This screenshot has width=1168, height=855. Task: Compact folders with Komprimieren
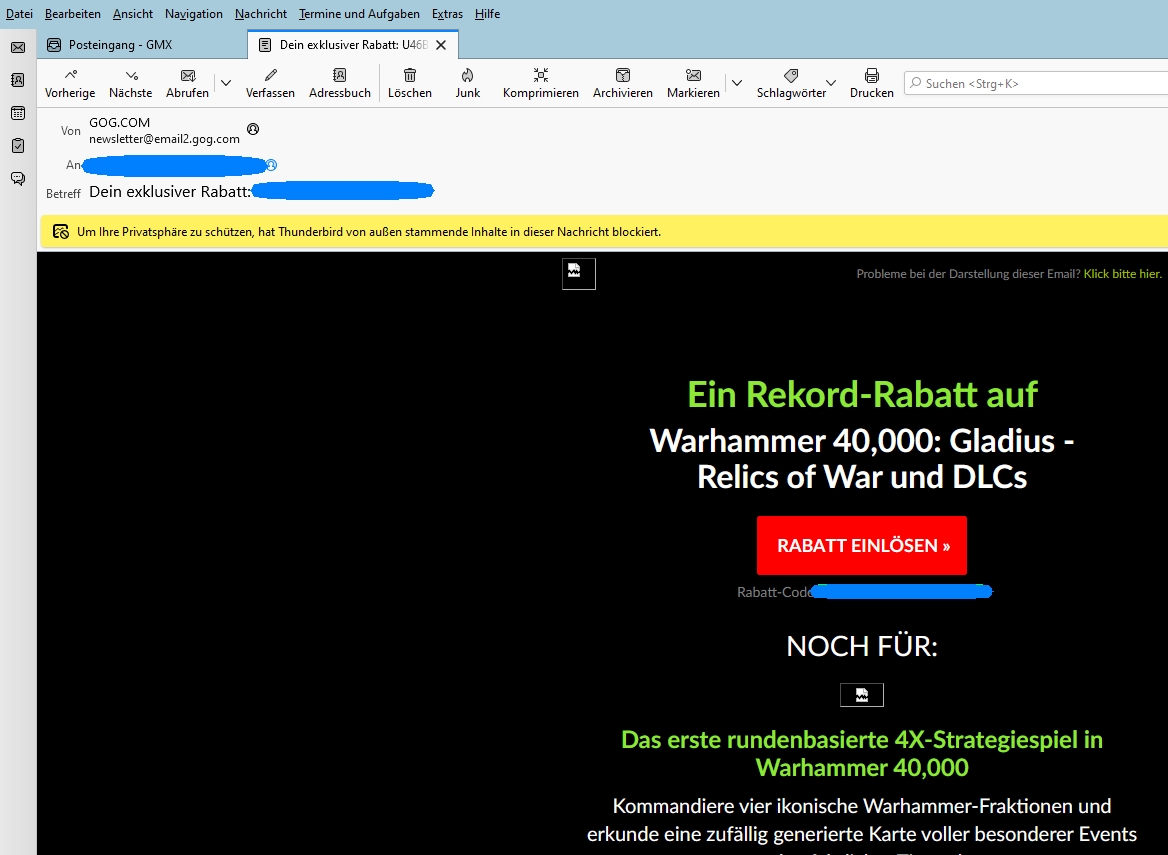click(541, 83)
